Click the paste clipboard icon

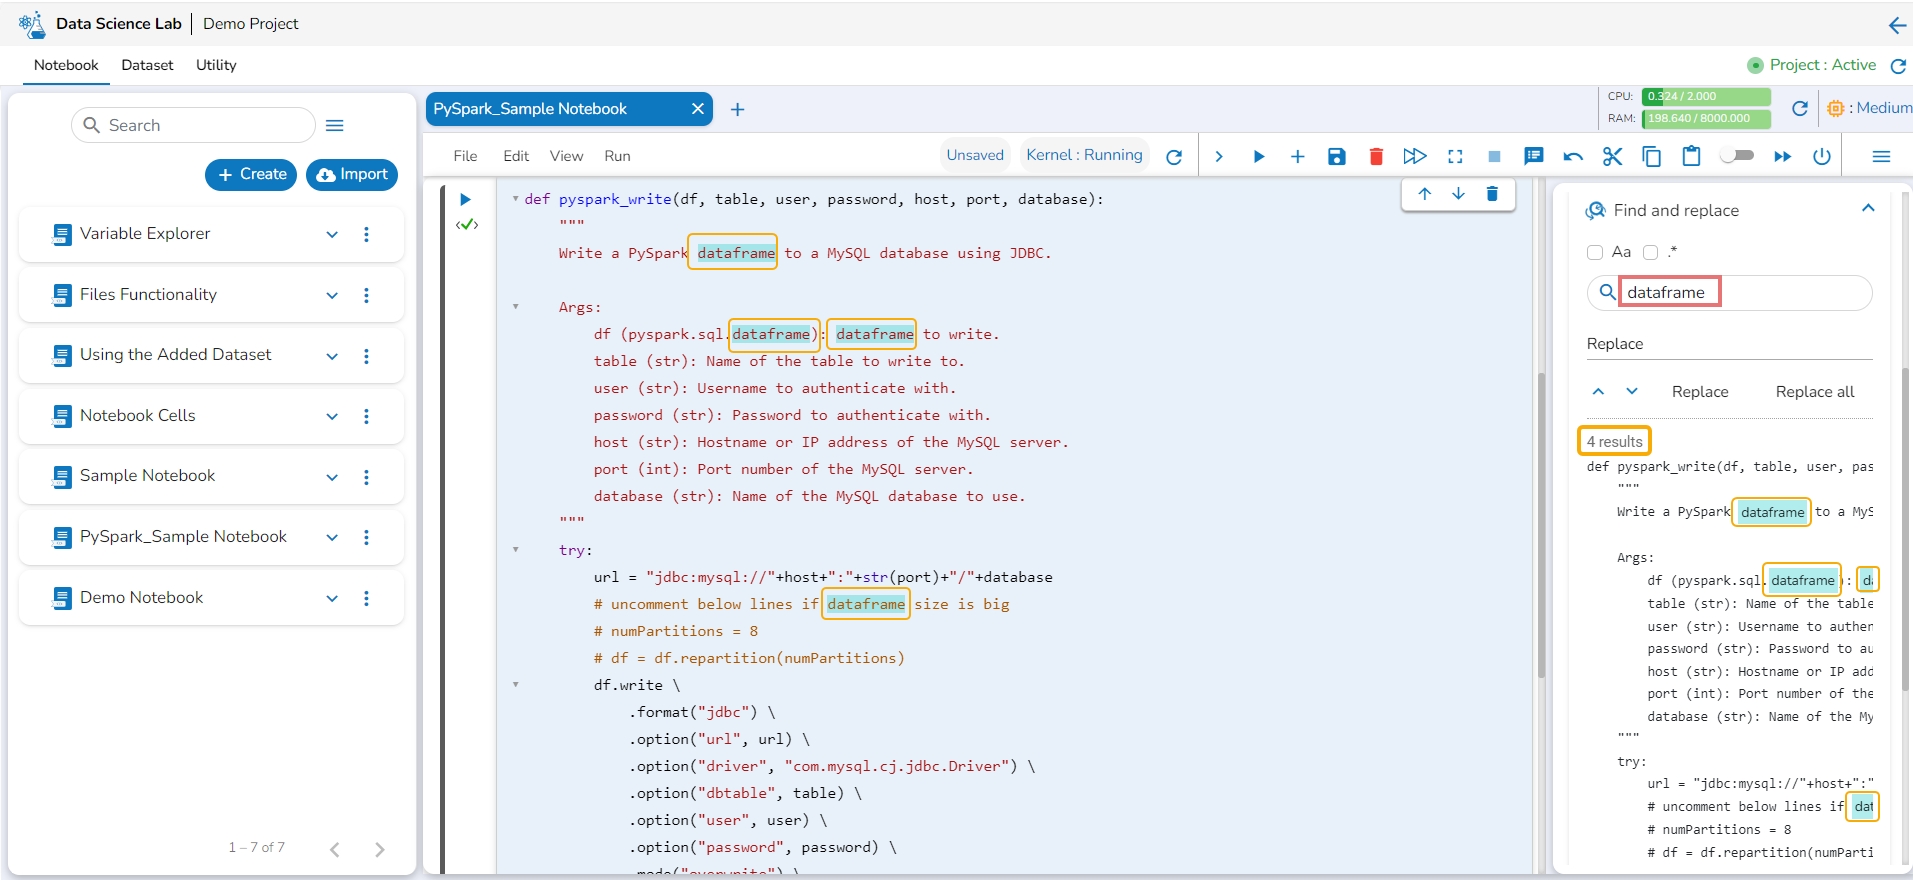pos(1691,156)
